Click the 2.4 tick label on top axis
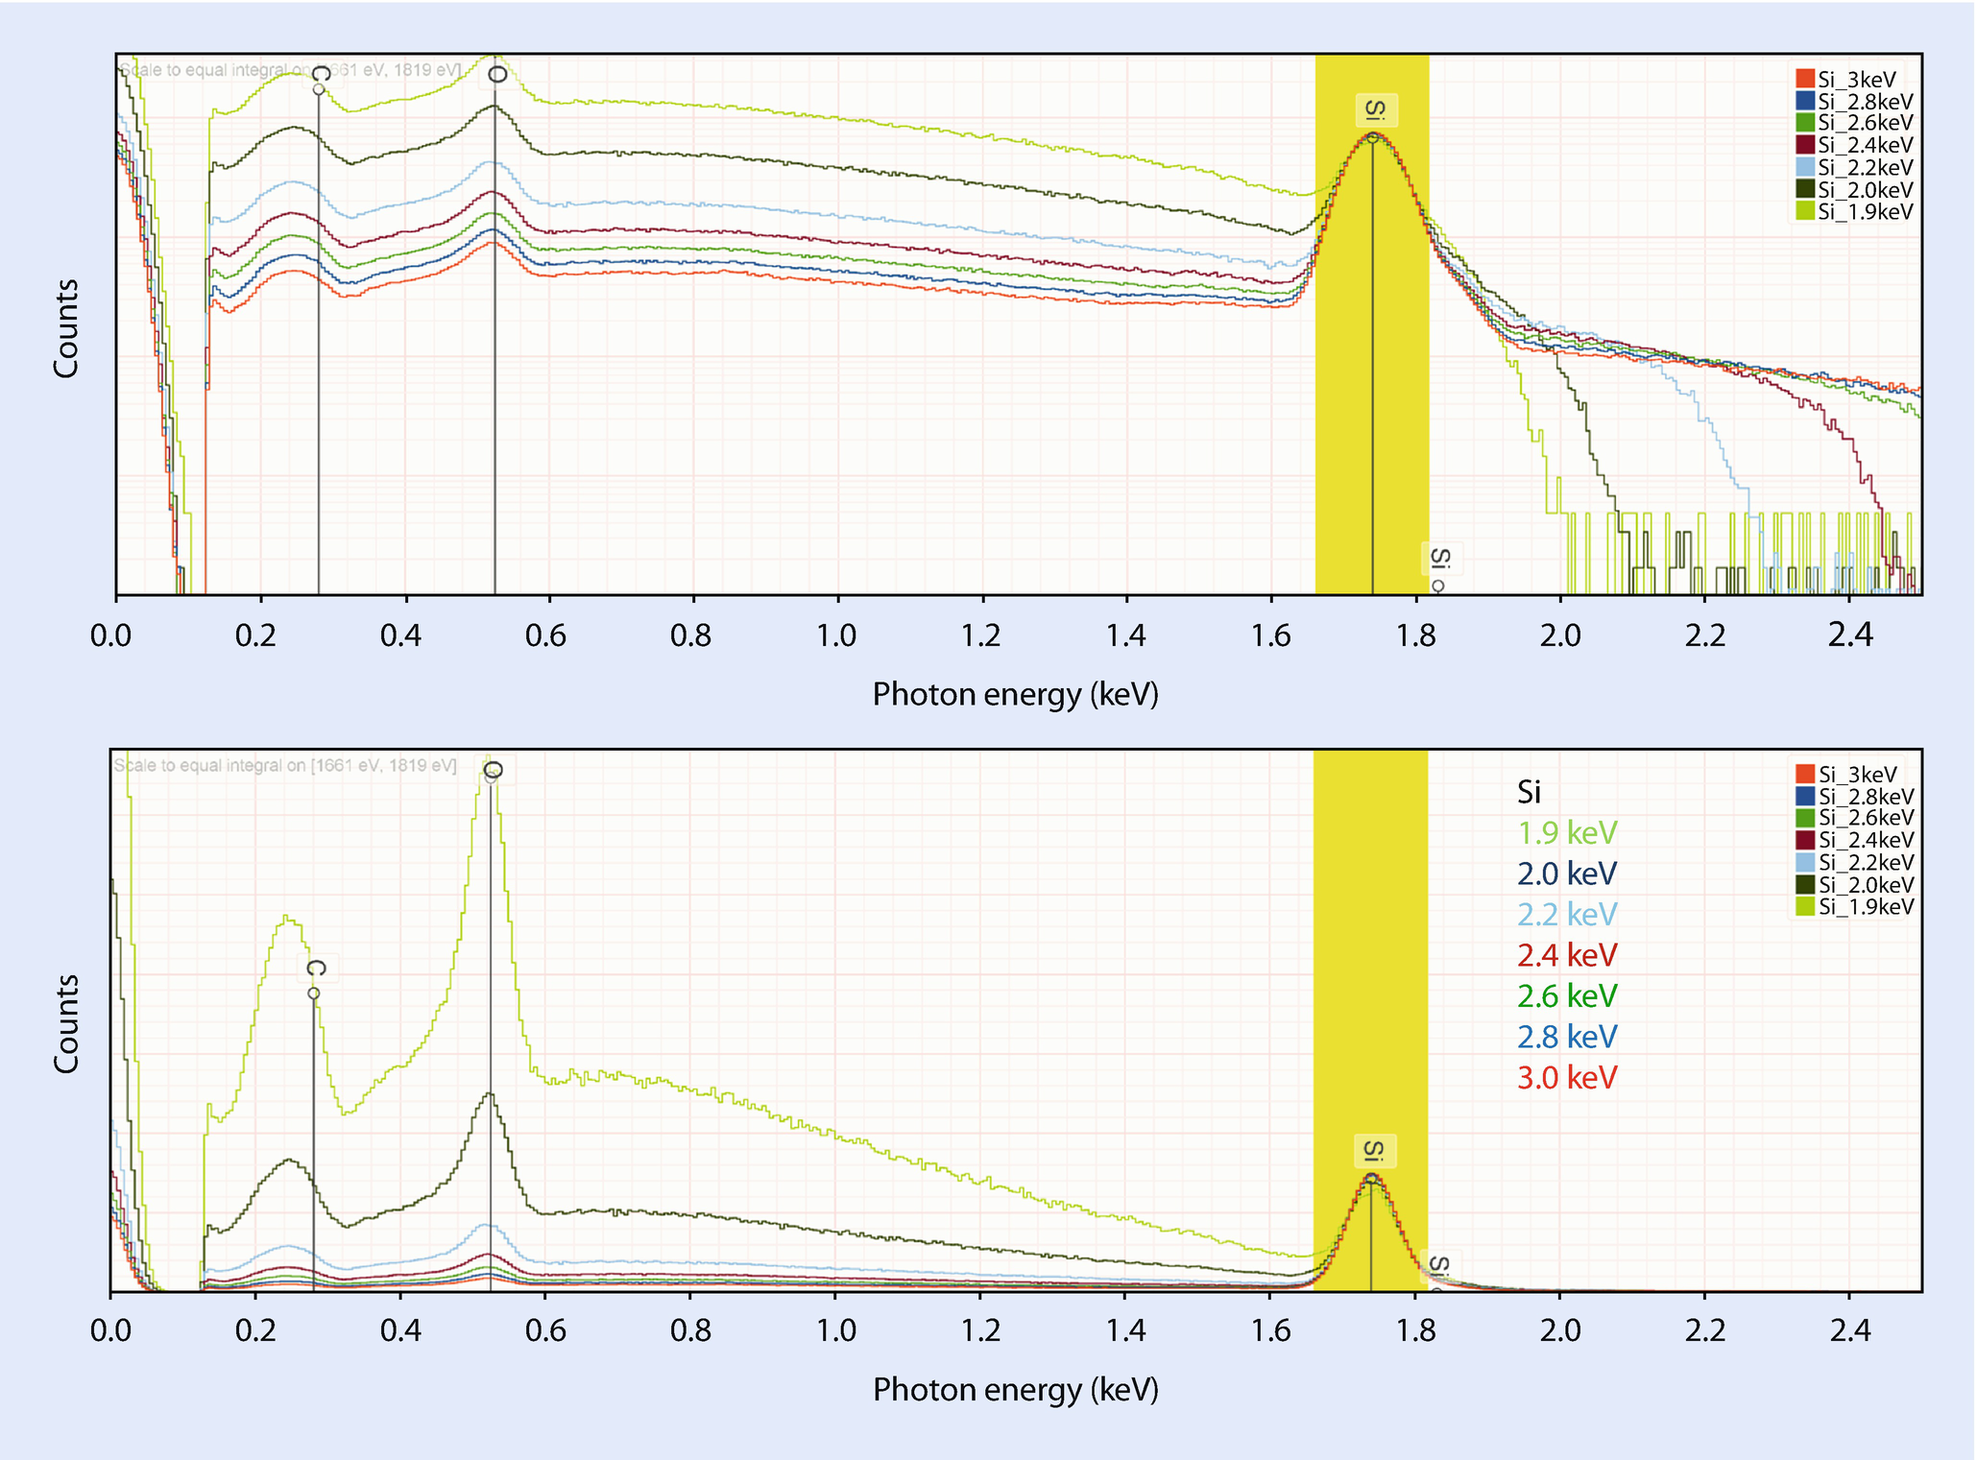This screenshot has width=1977, height=1460. [1849, 635]
